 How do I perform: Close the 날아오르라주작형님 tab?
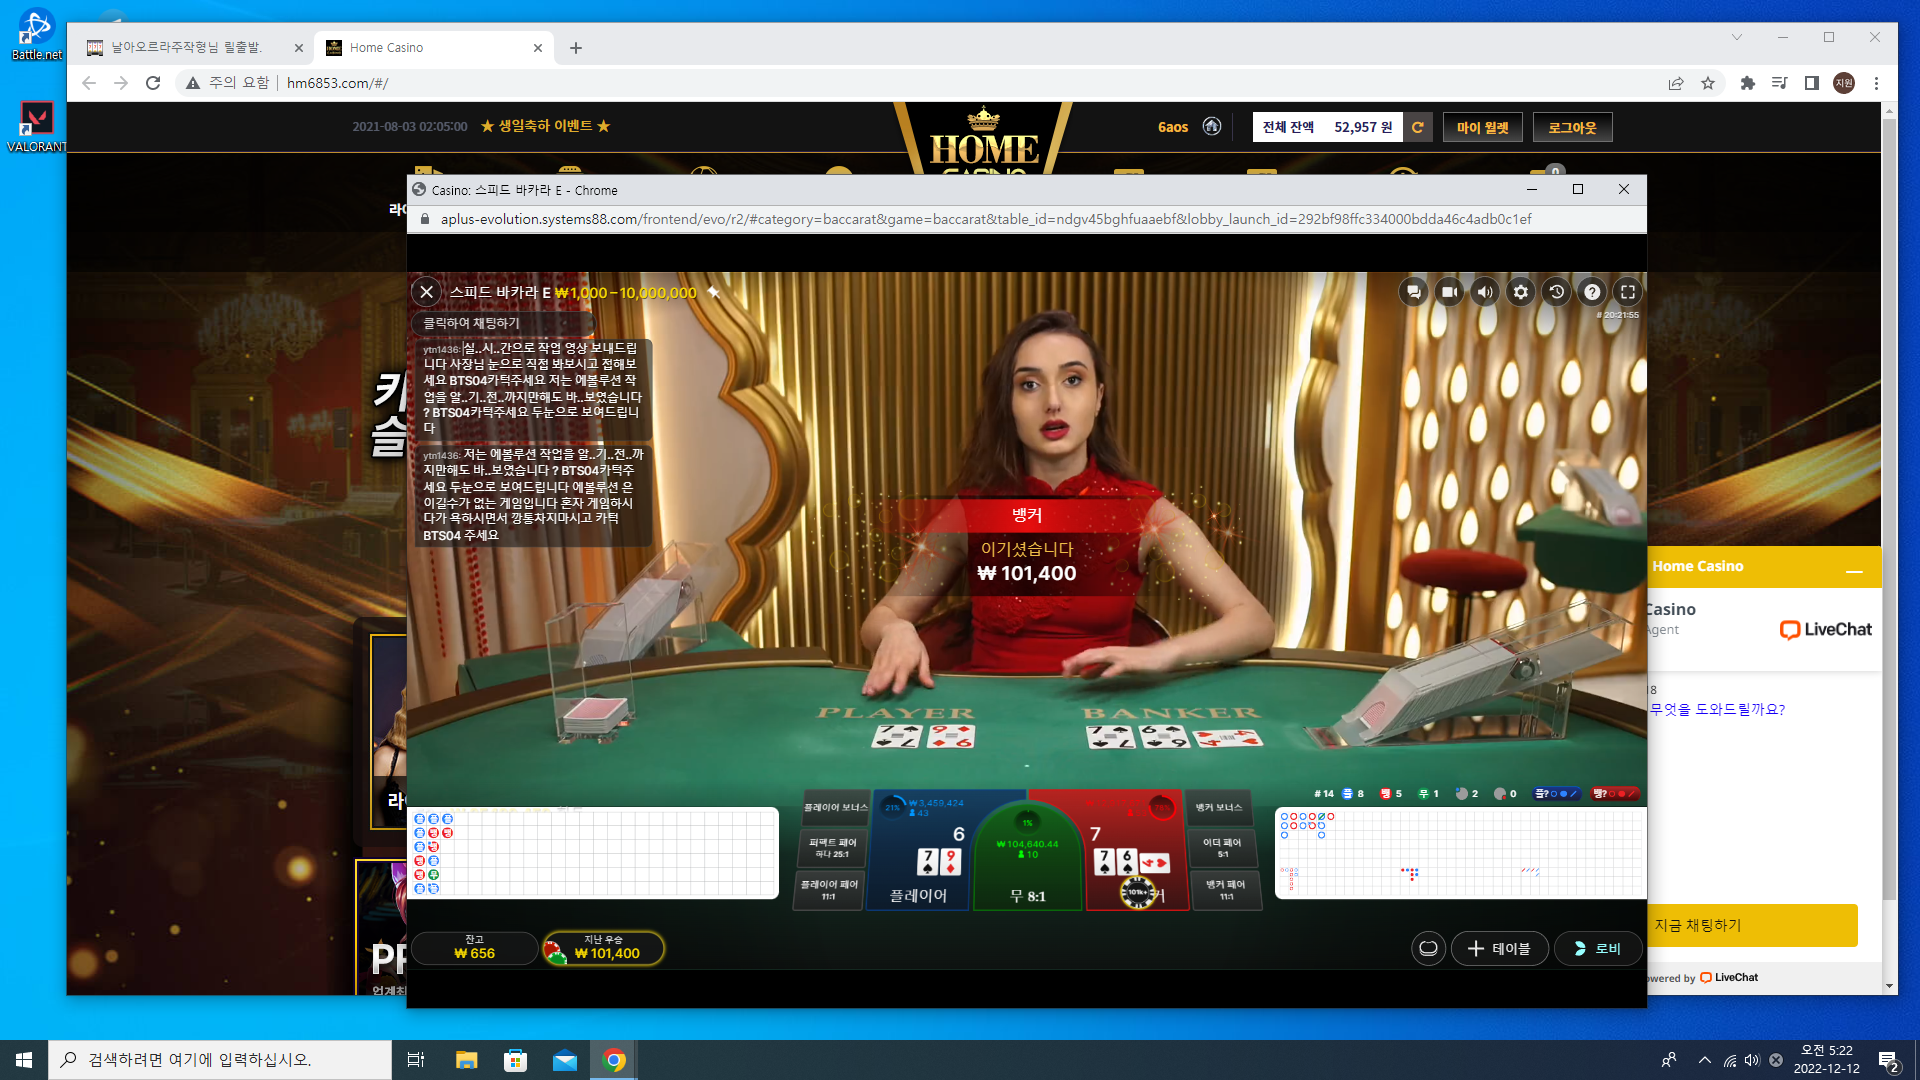[x=298, y=48]
